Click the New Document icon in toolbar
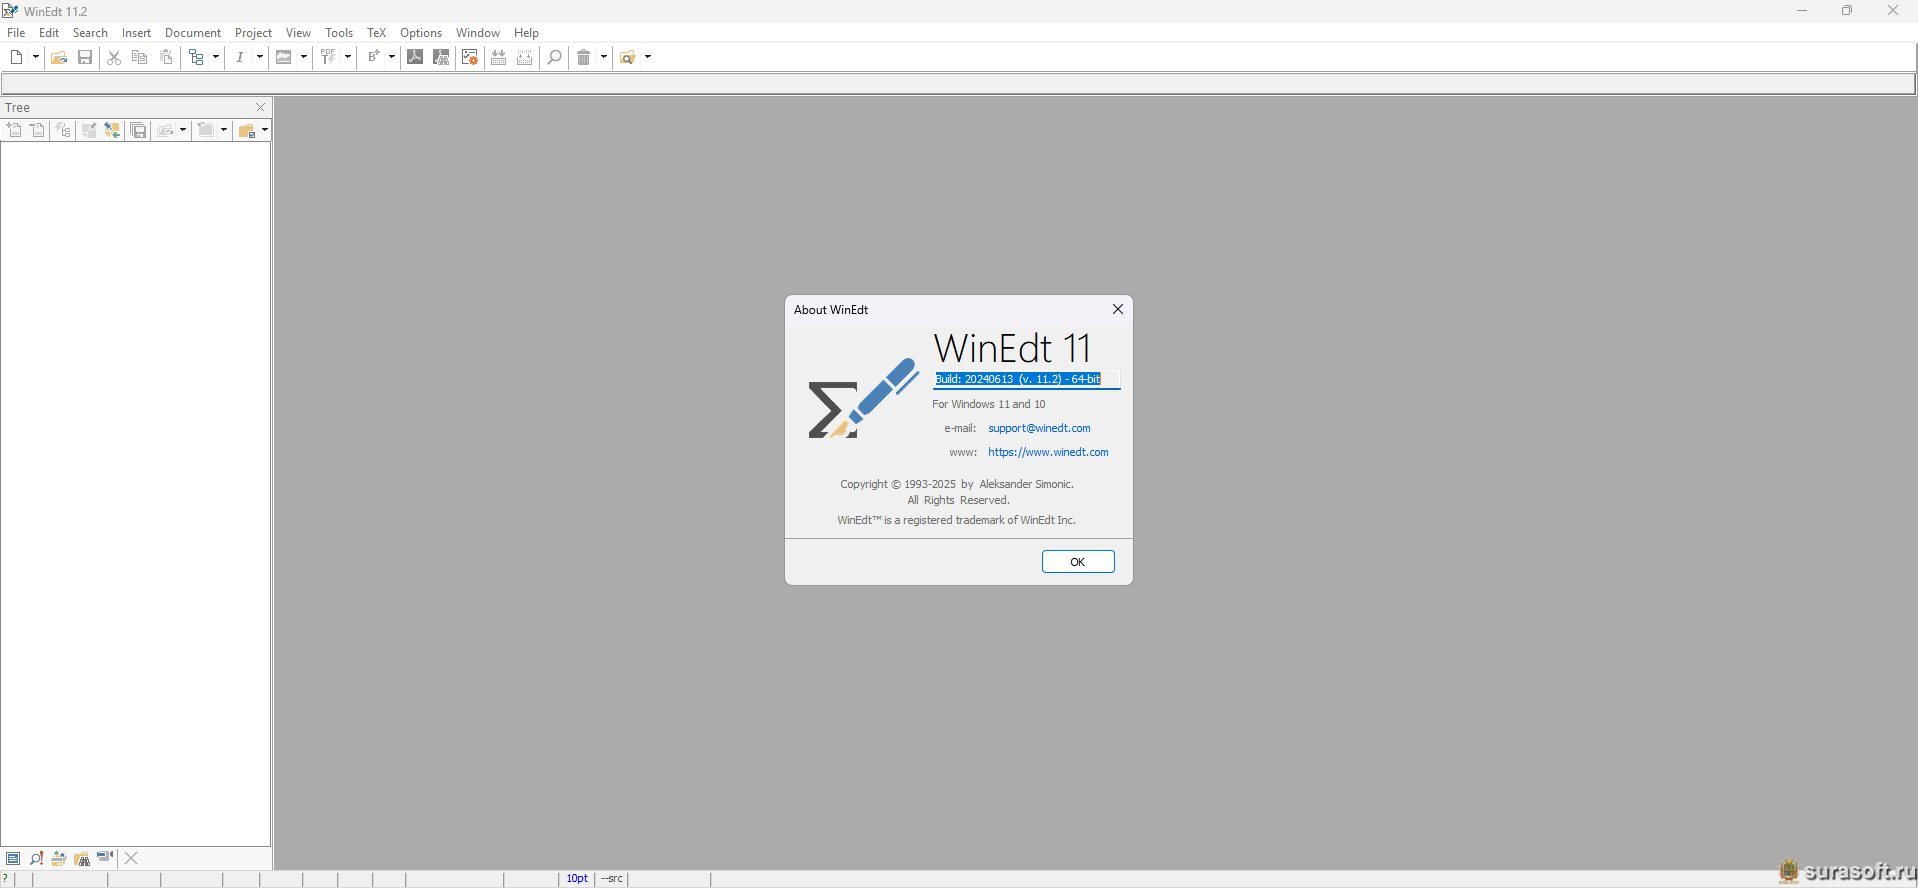This screenshot has width=1918, height=888. point(16,57)
